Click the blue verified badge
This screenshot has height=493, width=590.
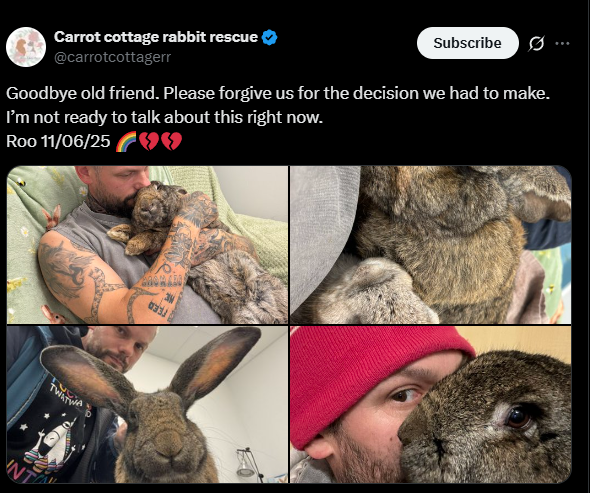(x=269, y=37)
